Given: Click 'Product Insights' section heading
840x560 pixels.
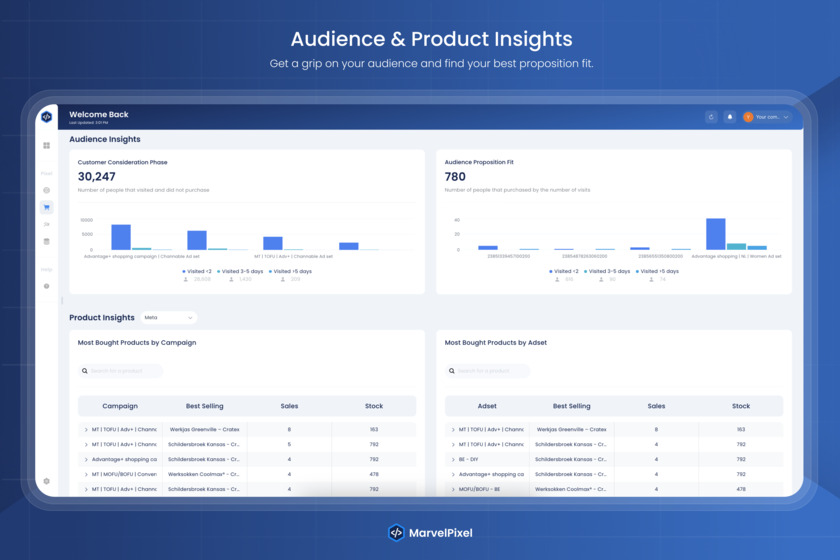Looking at the screenshot, I should pos(102,318).
